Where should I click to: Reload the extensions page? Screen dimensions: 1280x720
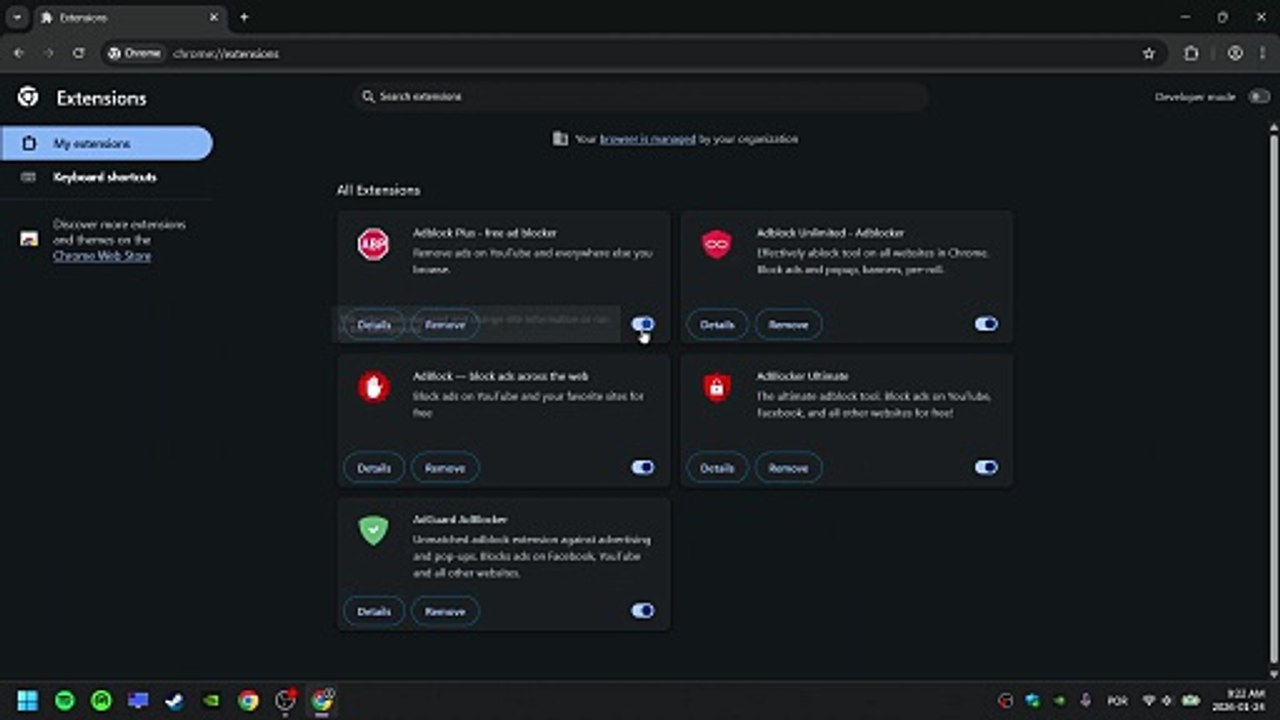[78, 53]
